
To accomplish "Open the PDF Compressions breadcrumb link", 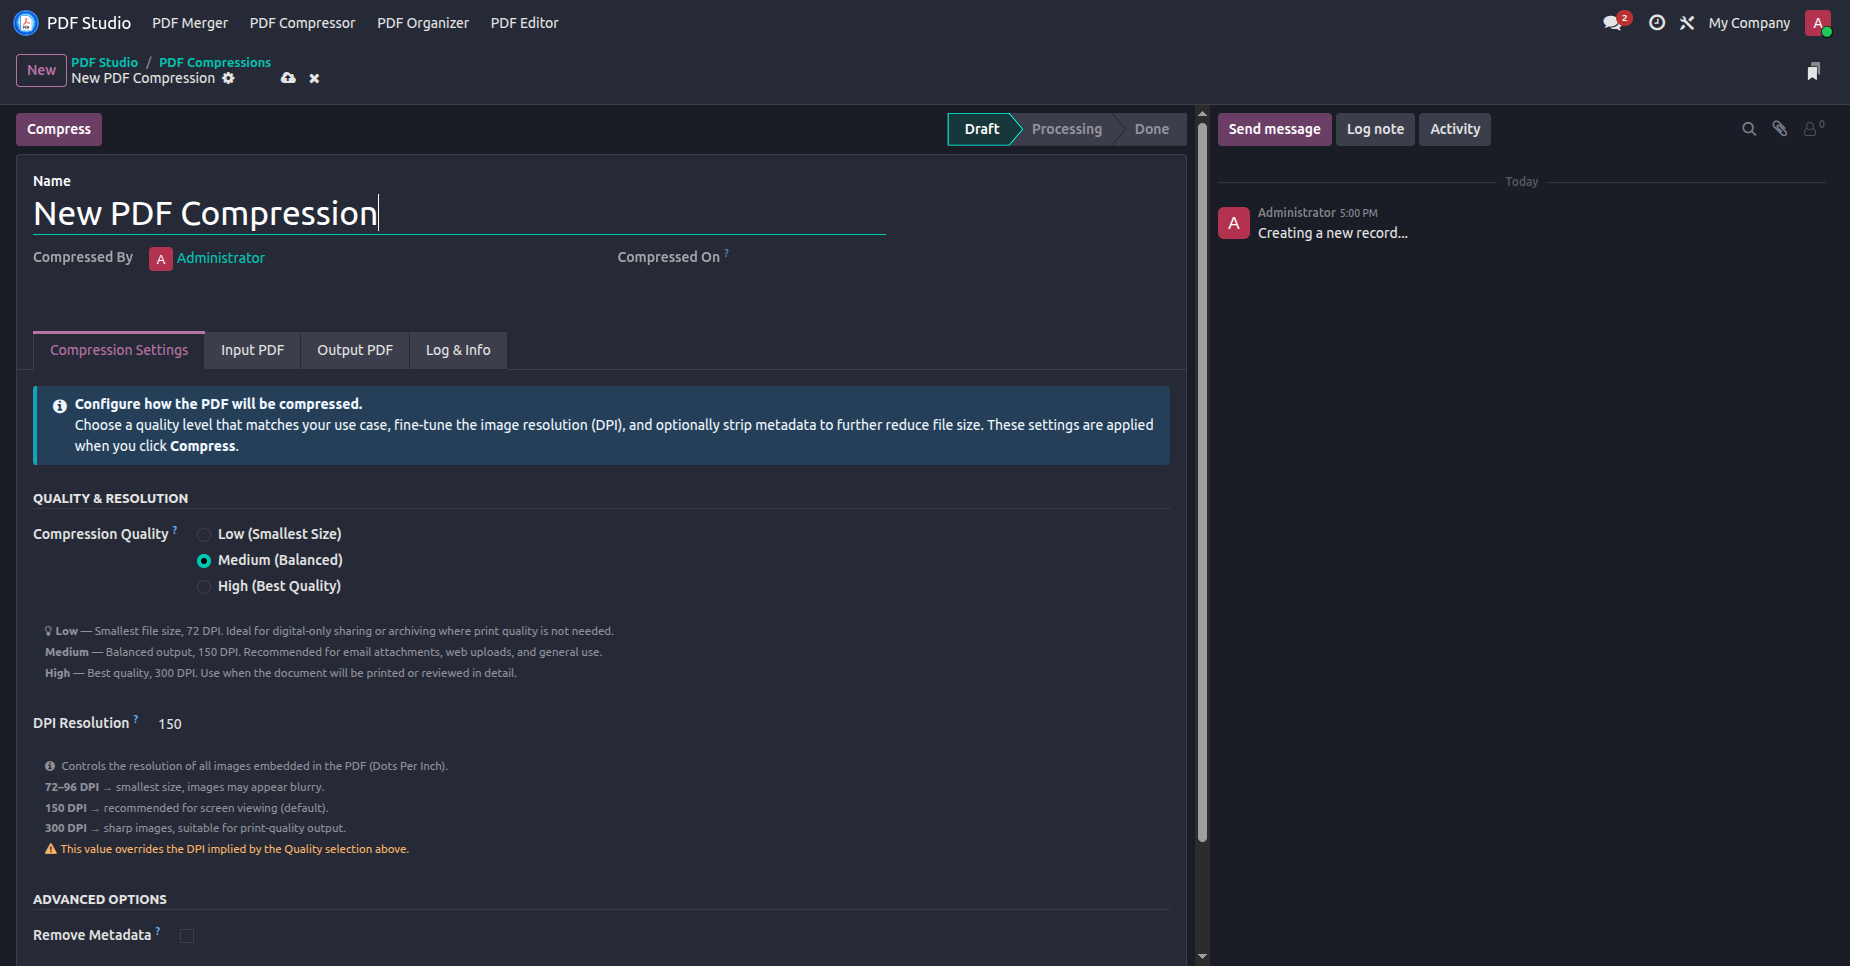I will tap(215, 62).
